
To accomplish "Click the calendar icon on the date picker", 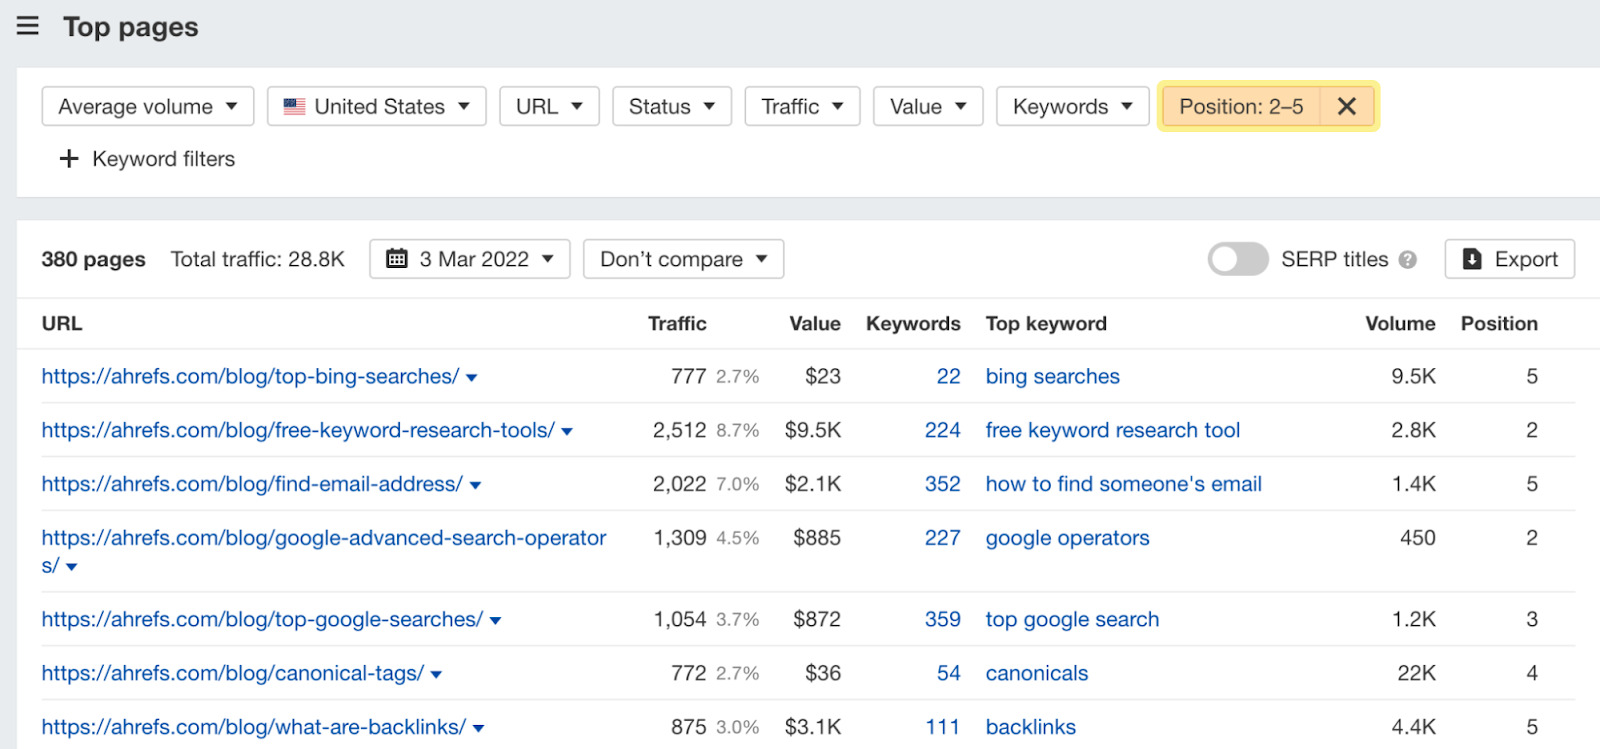I will click(x=397, y=259).
